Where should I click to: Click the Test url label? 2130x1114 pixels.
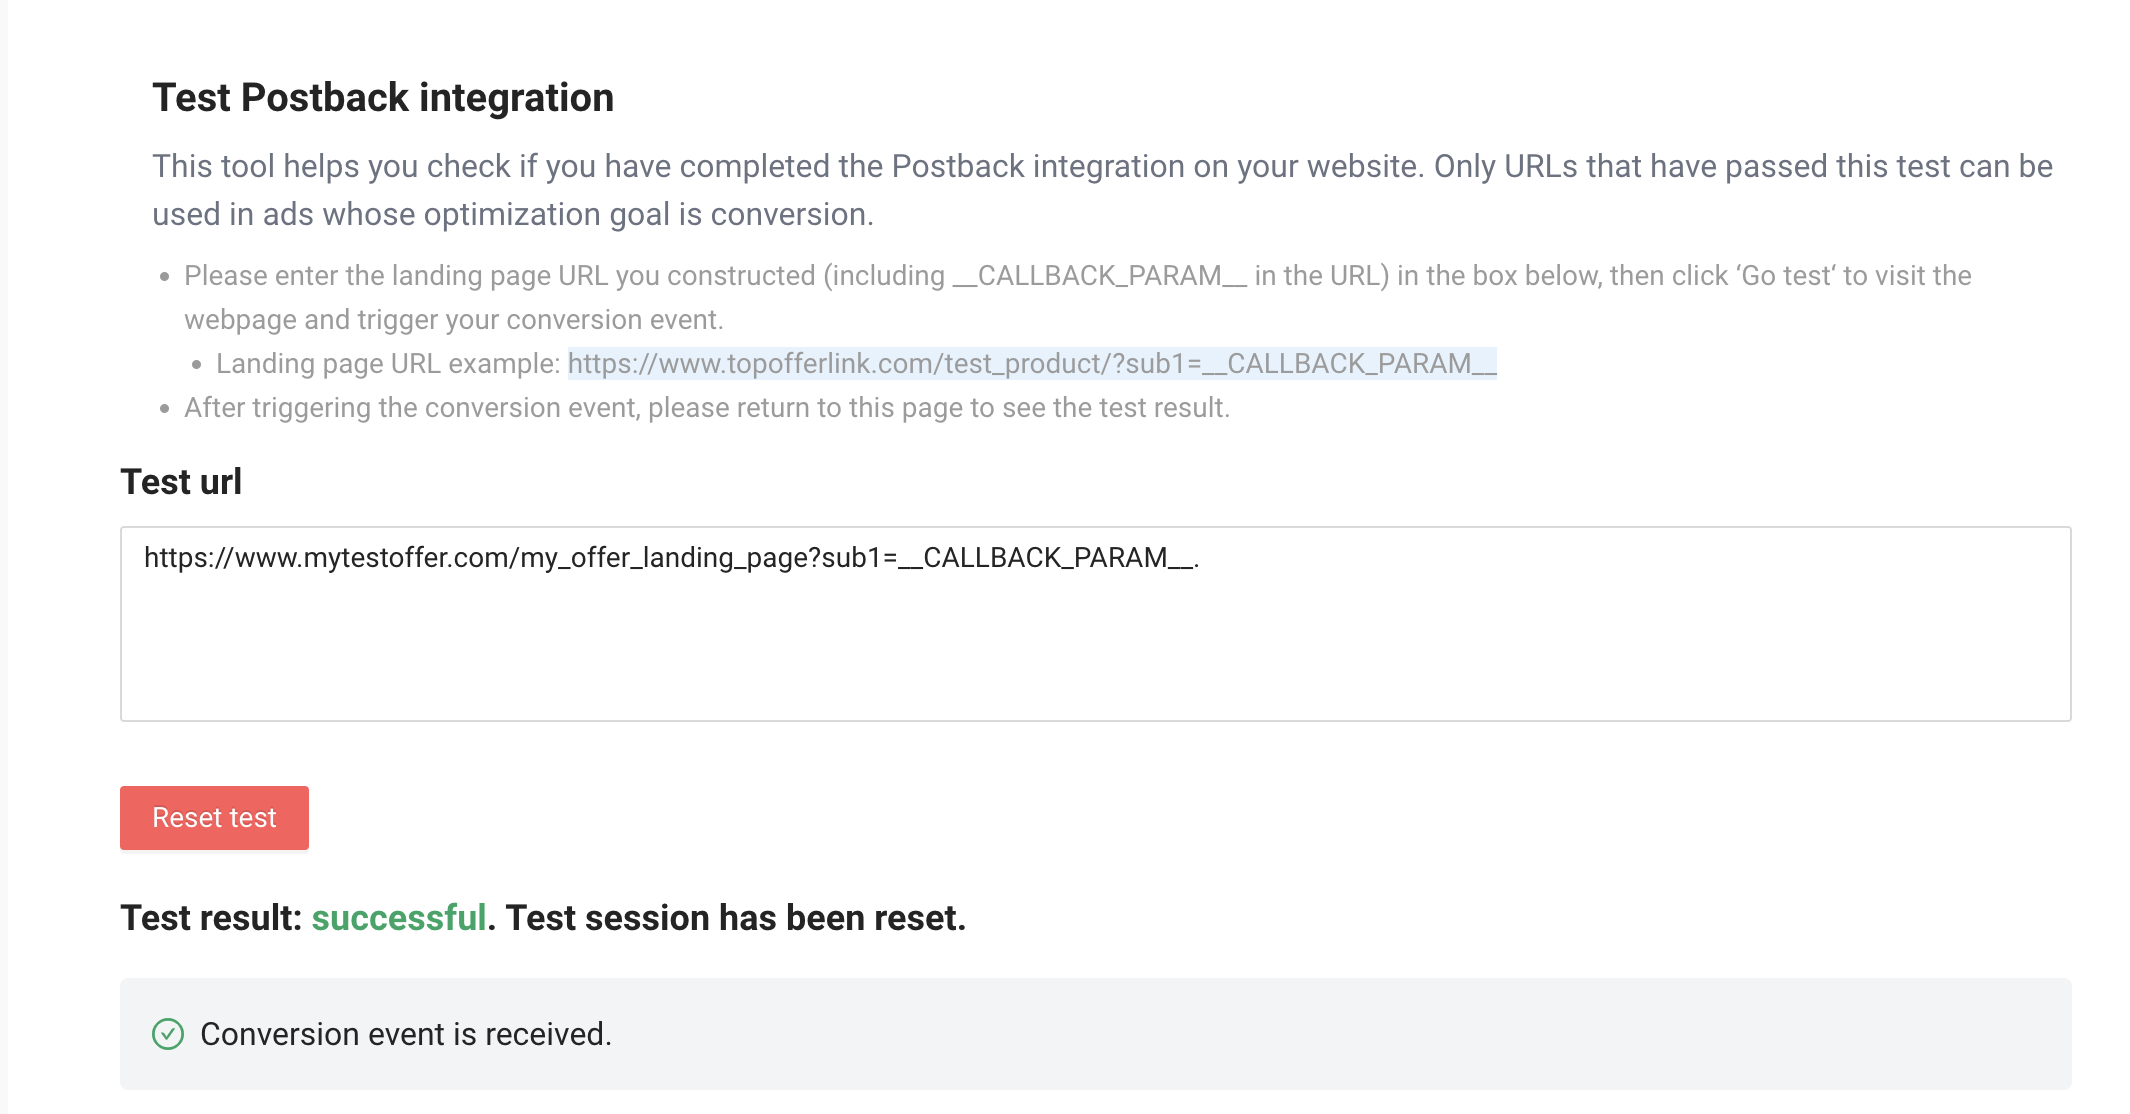coord(181,481)
